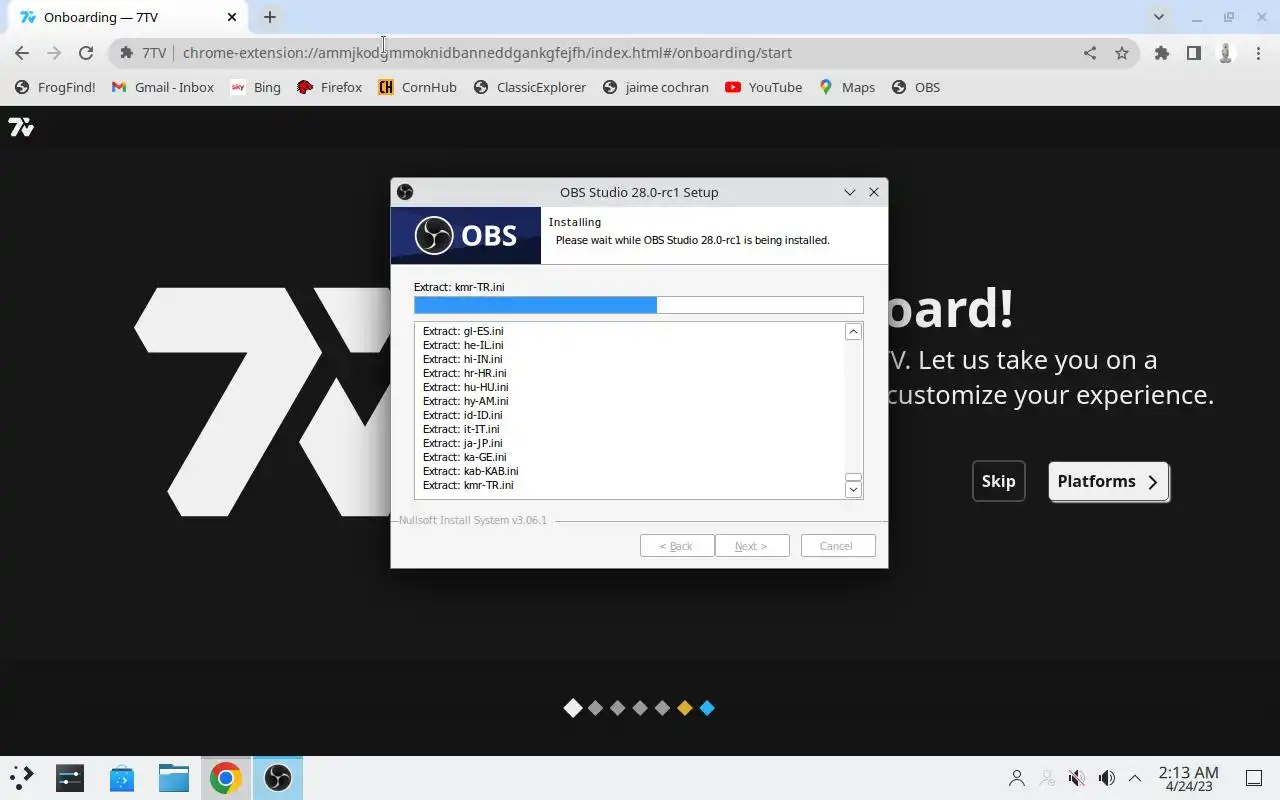Open the Chrome extensions puzzle icon
Image resolution: width=1280 pixels, height=800 pixels.
tap(1162, 53)
